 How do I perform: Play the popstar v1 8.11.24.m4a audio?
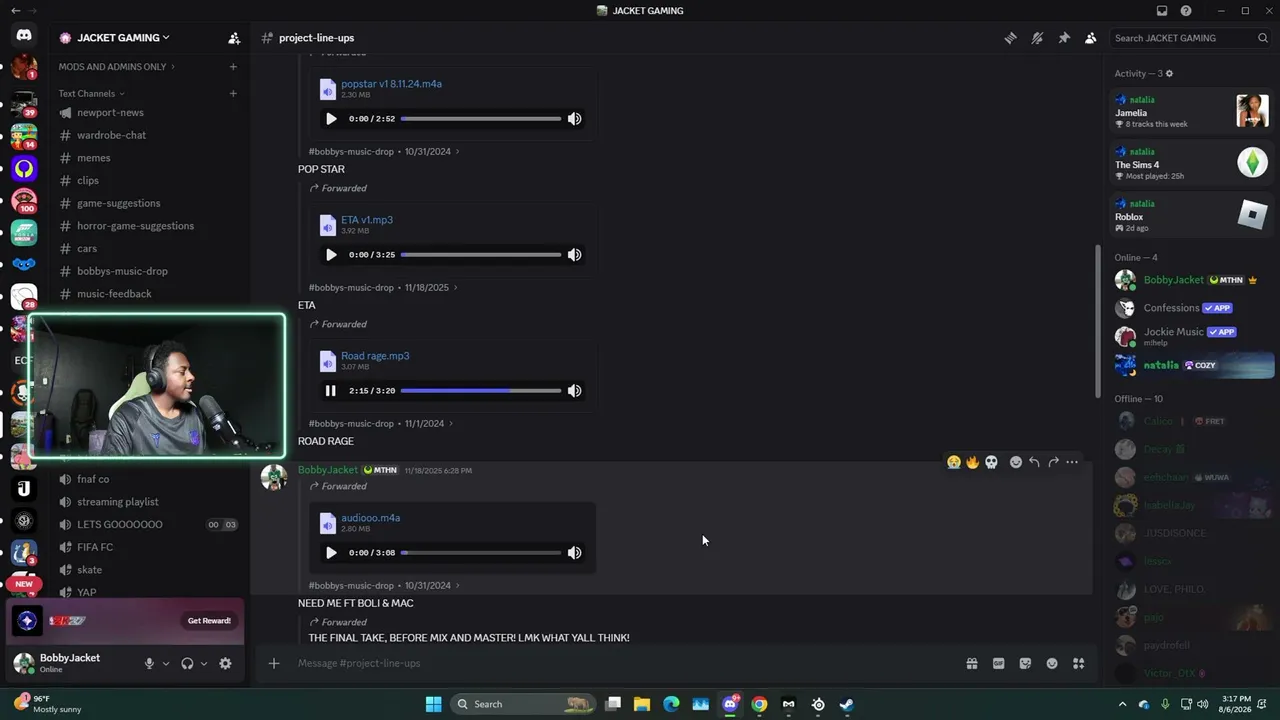pos(331,119)
